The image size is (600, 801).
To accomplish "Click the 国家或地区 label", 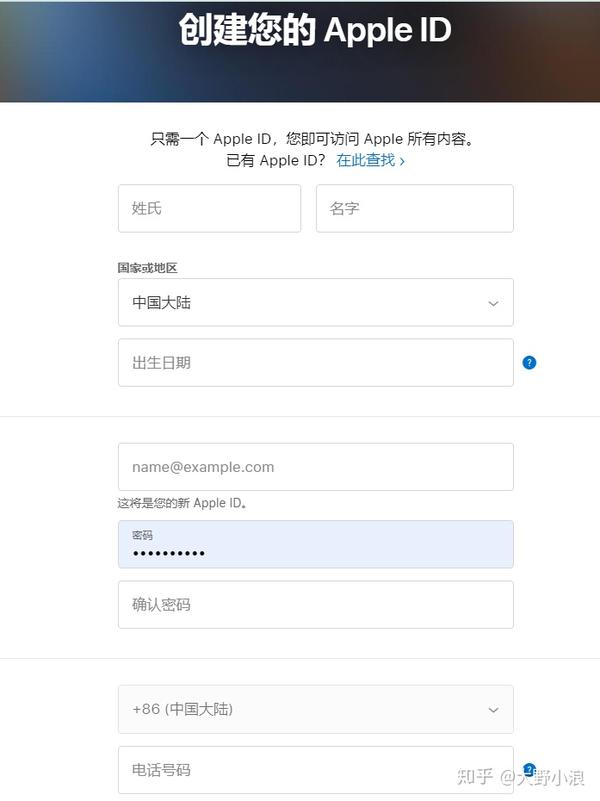I will (148, 268).
